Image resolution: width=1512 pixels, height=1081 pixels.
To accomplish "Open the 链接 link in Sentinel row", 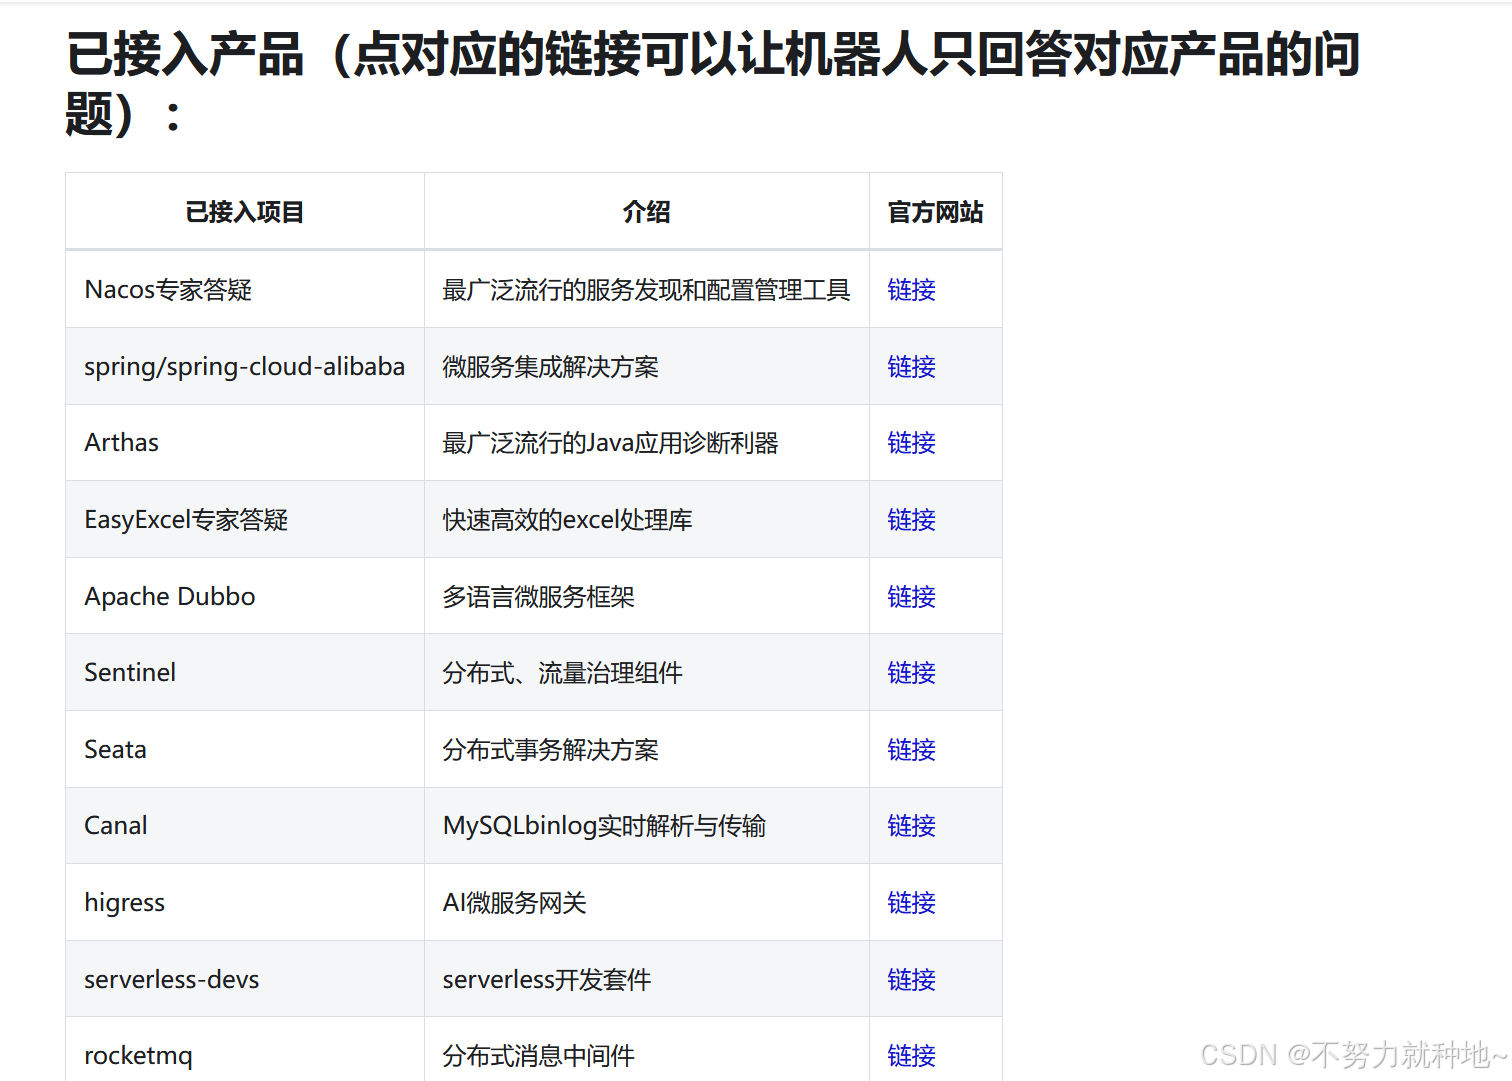I will click(x=911, y=673).
